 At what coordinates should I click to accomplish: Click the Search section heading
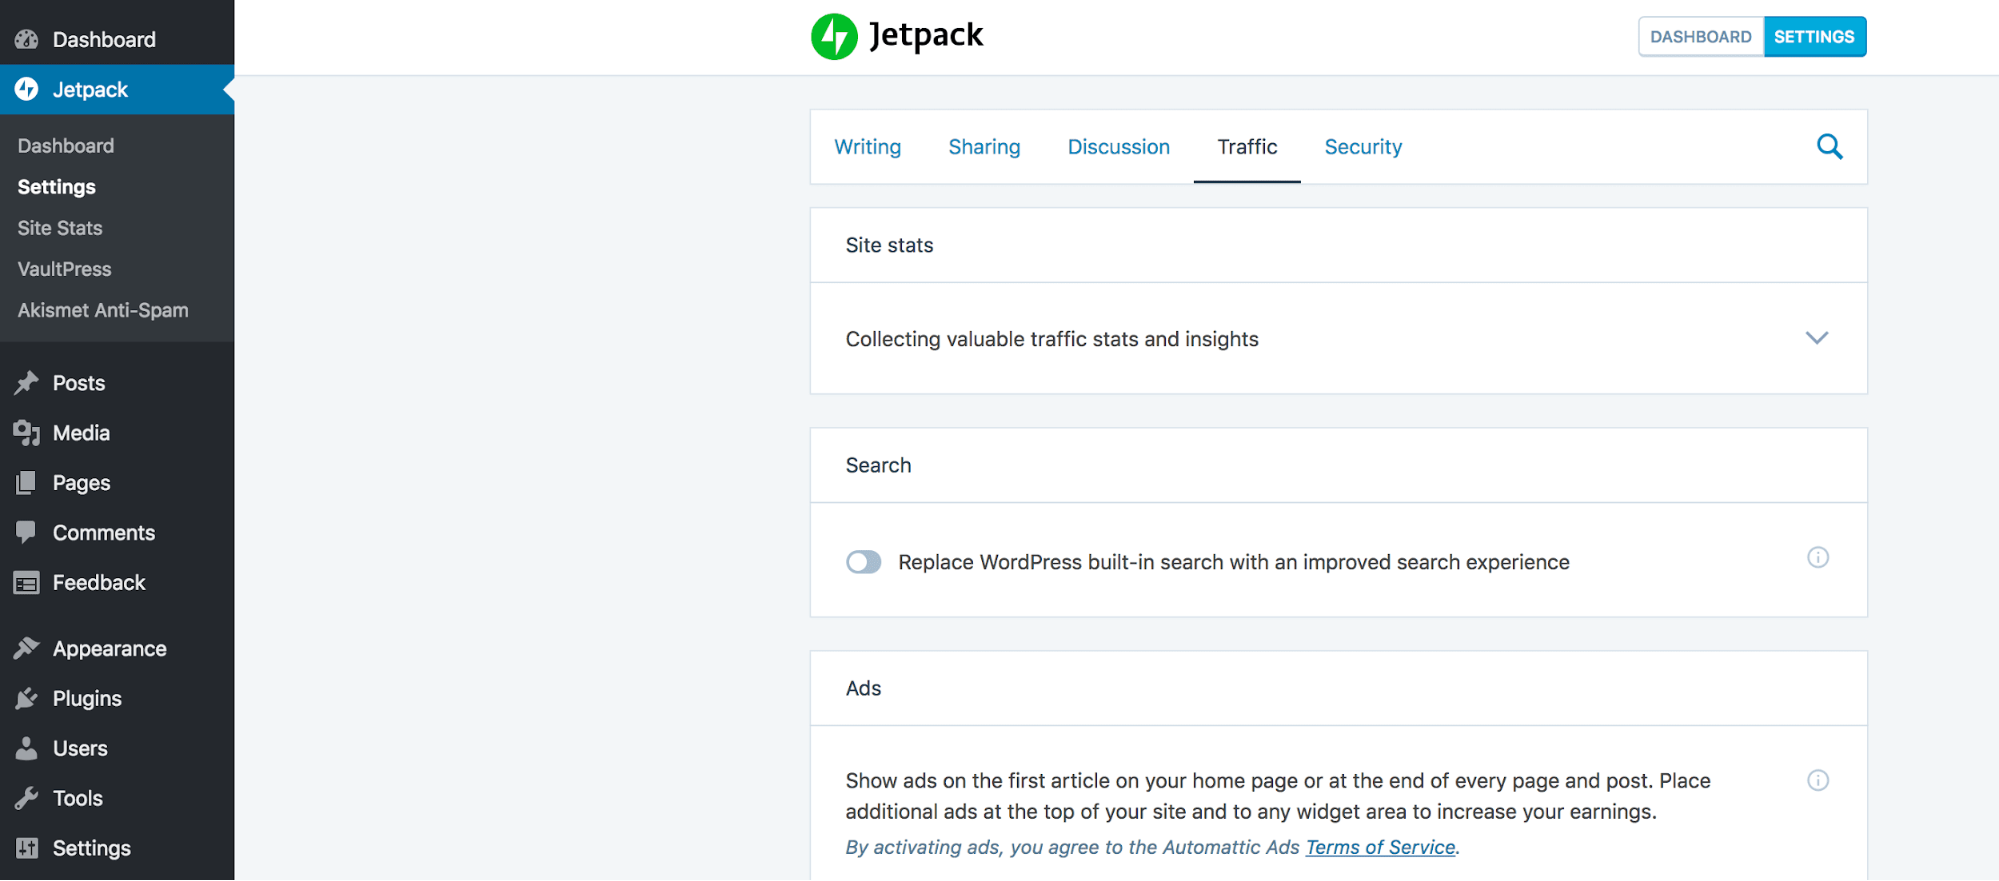click(x=878, y=465)
